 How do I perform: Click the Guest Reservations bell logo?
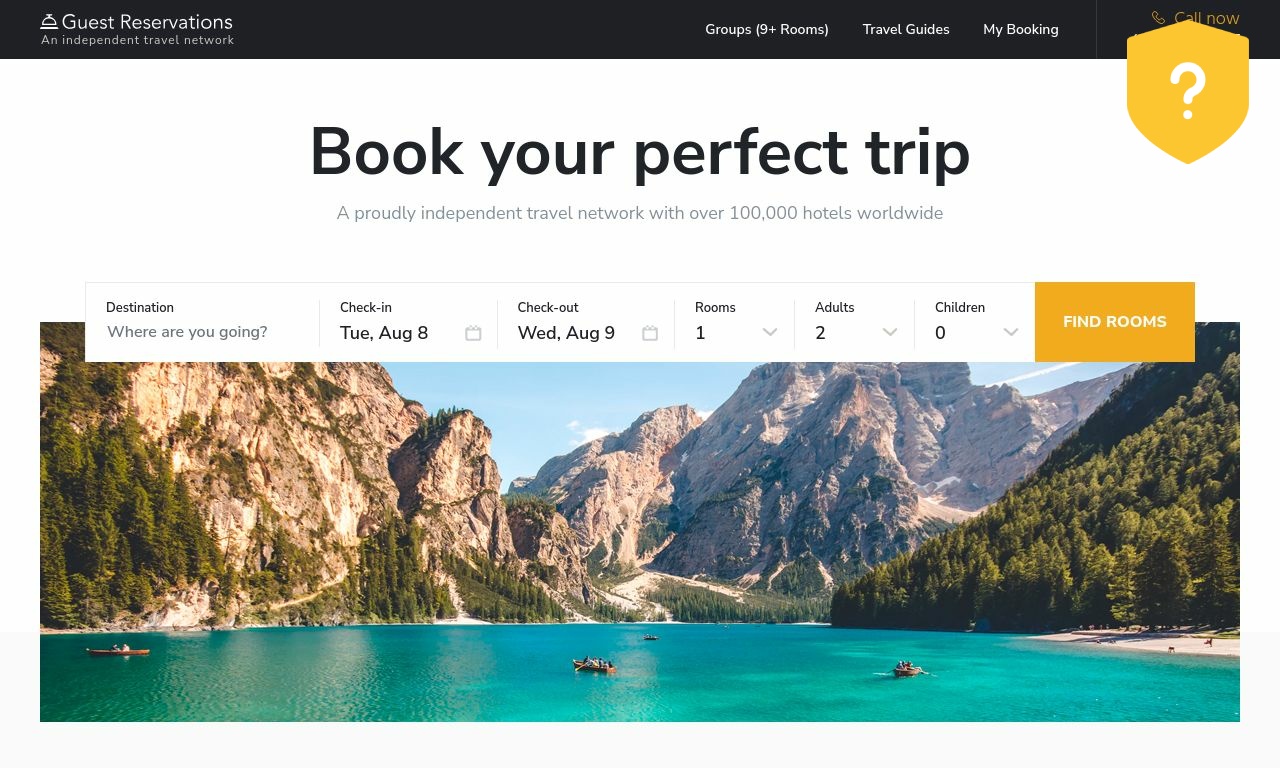pyautogui.click(x=49, y=21)
